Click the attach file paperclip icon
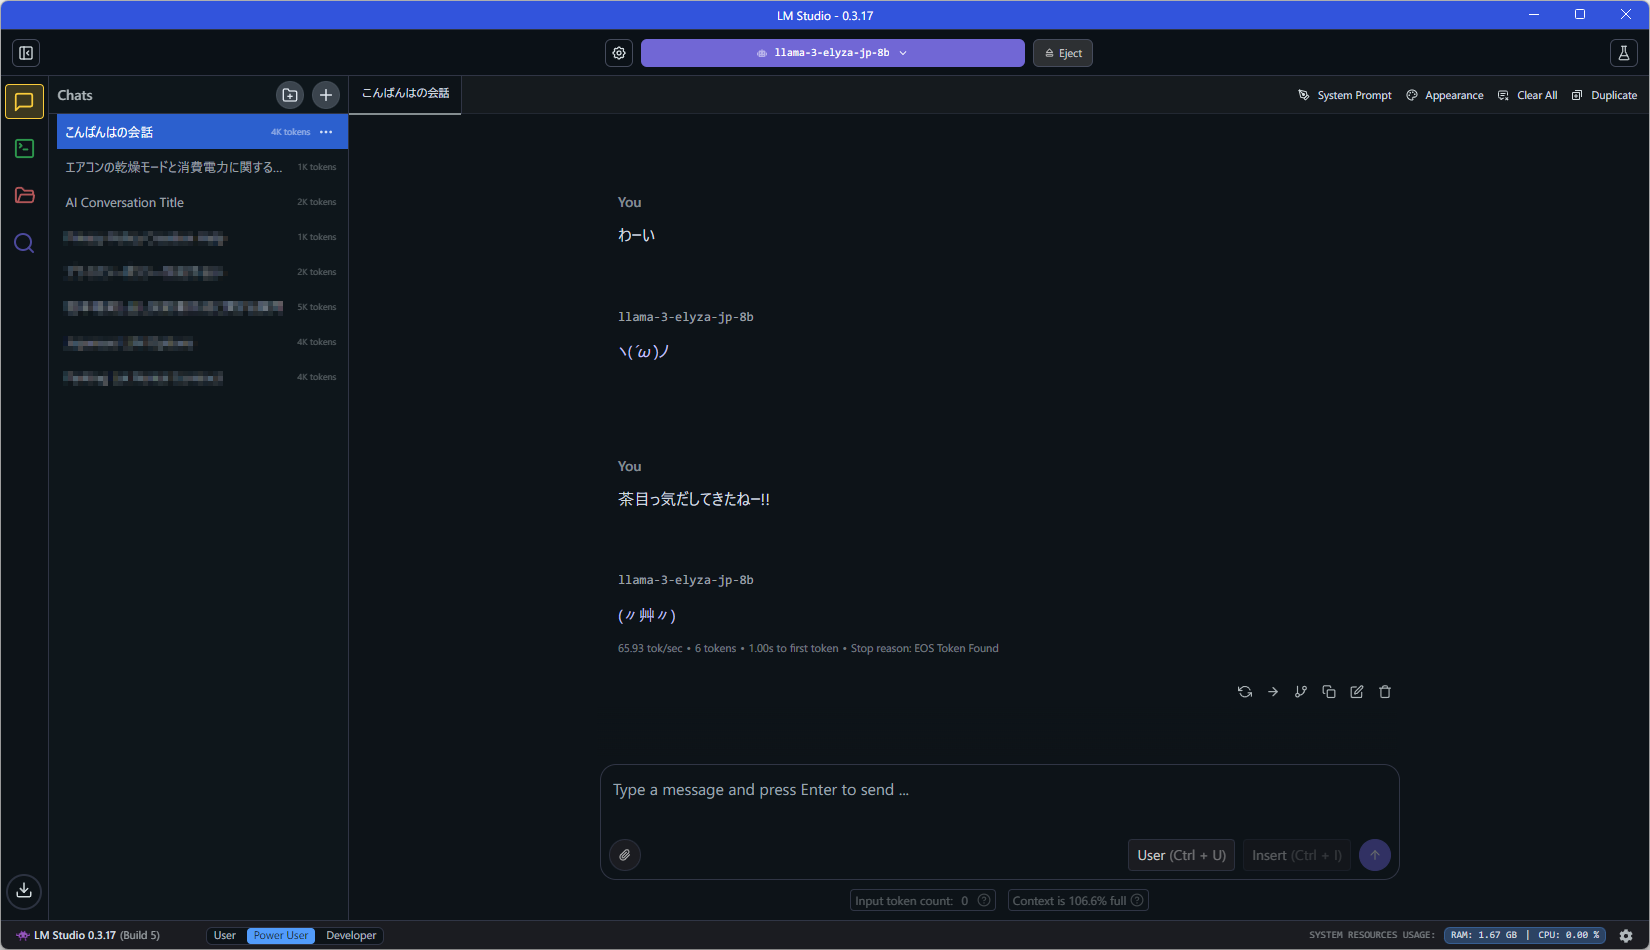The height and width of the screenshot is (950, 1650). (625, 855)
